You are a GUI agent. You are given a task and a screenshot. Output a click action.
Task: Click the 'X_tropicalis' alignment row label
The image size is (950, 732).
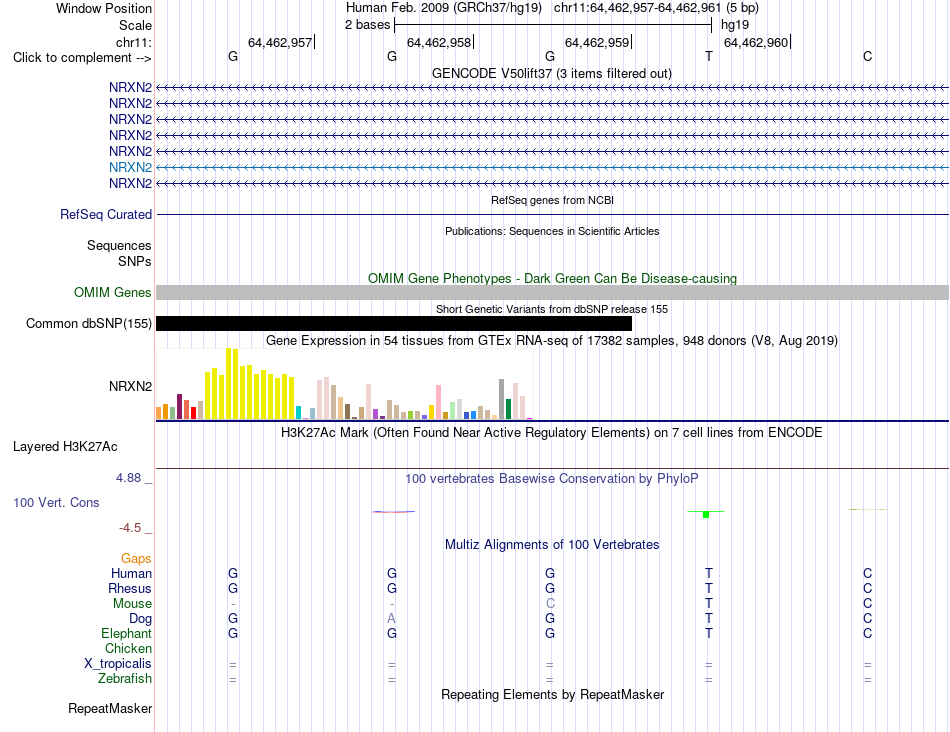click(x=118, y=664)
